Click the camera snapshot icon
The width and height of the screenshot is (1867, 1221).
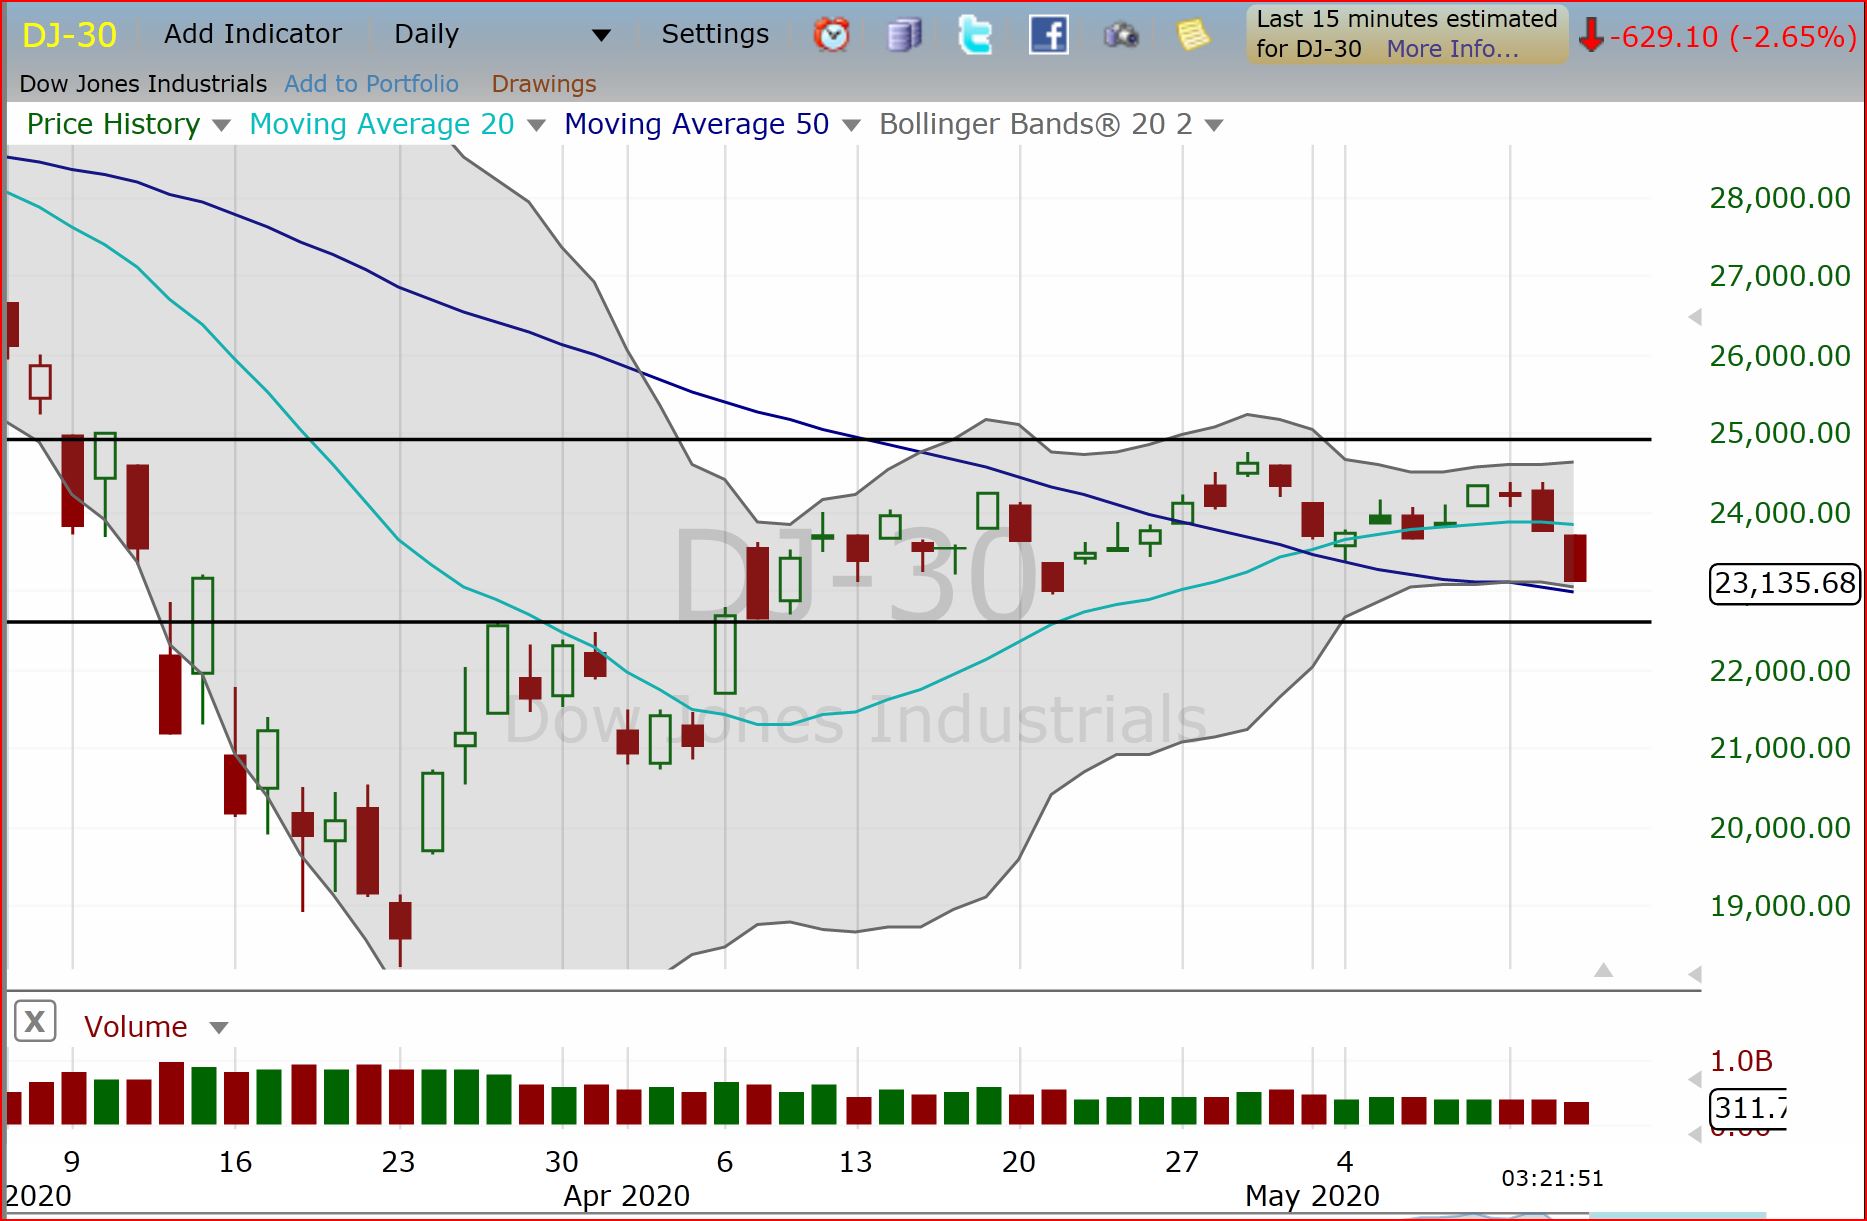pyautogui.click(x=1121, y=36)
